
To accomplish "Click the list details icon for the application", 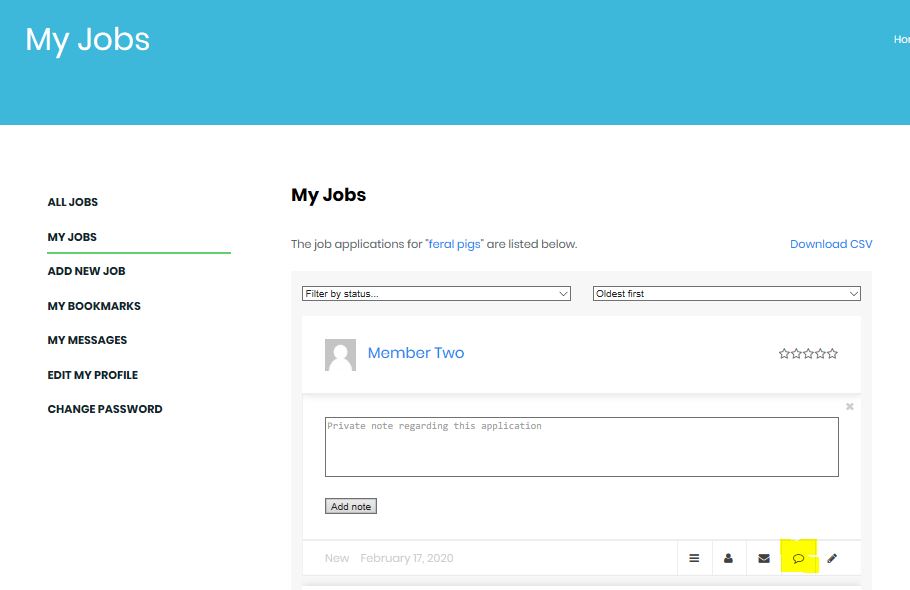I will coord(694,558).
